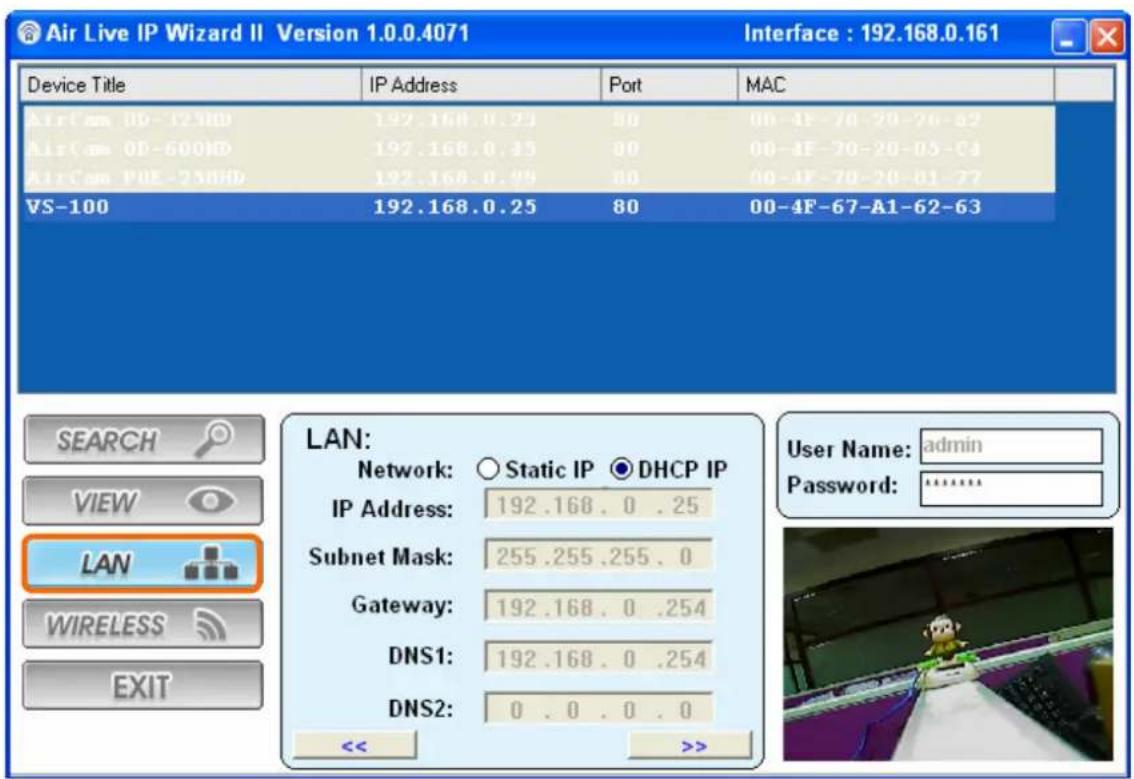The height and width of the screenshot is (779, 1134).
Task: Go to previous page with << button
Action: (x=354, y=745)
